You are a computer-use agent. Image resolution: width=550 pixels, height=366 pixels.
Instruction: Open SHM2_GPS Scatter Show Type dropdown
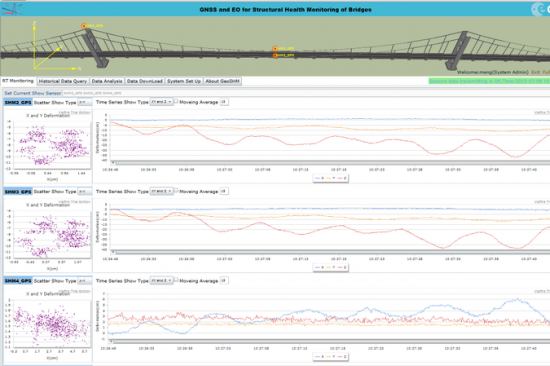85,102
